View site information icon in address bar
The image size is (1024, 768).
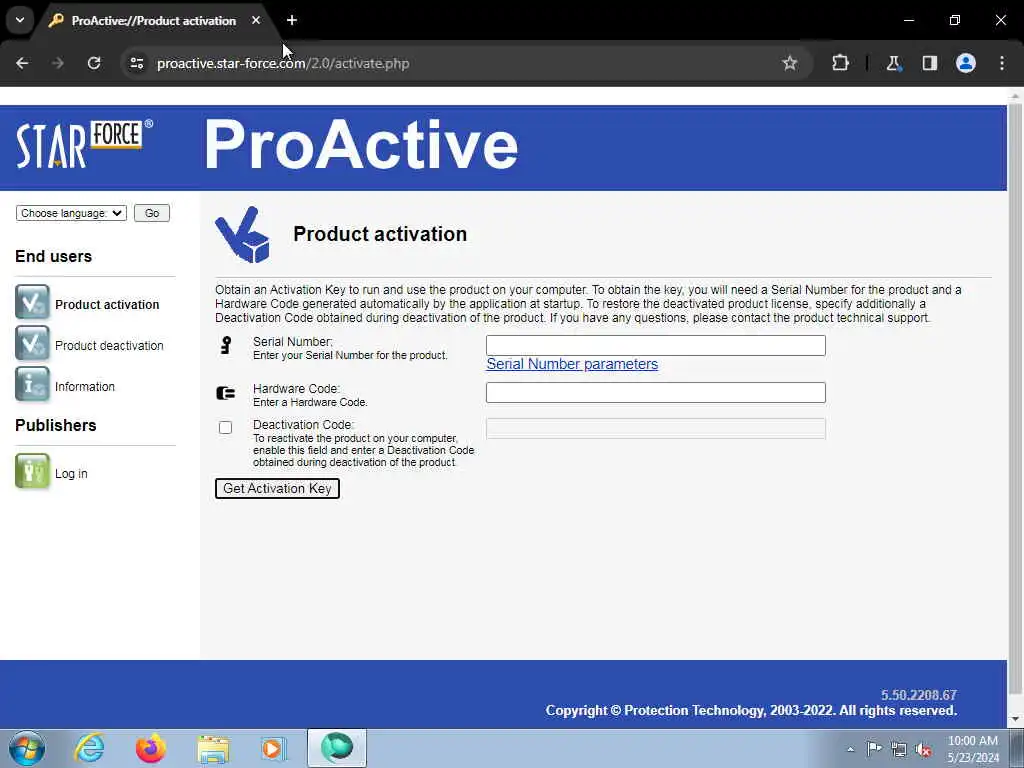(x=136, y=63)
